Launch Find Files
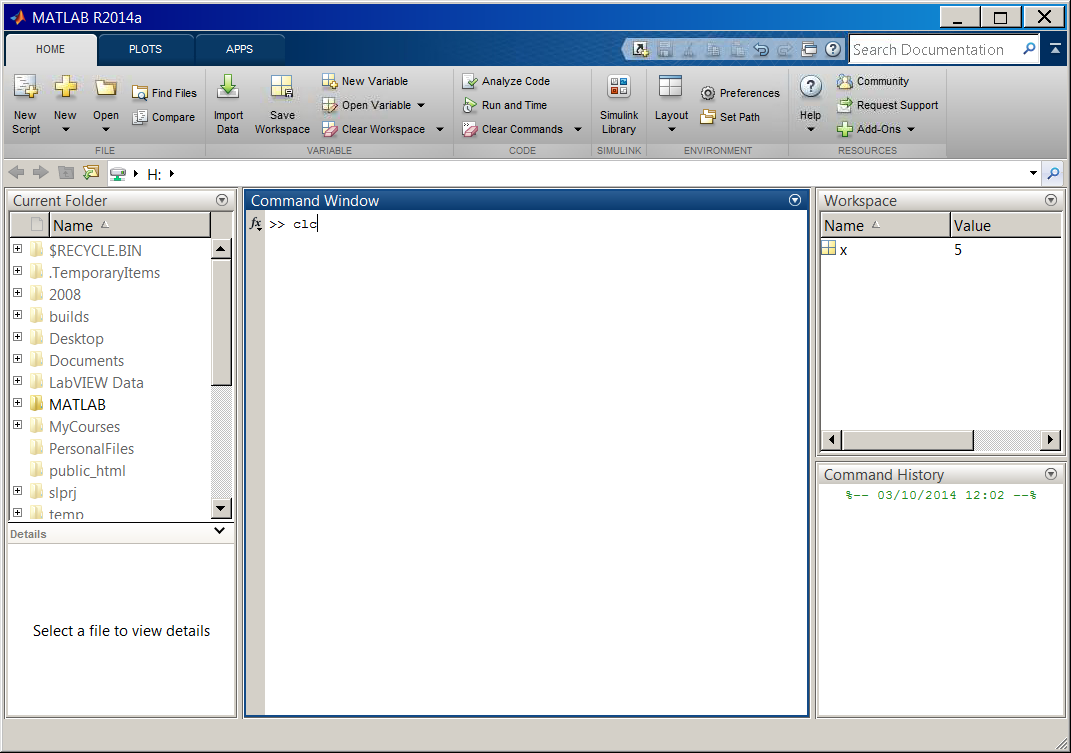Viewport: 1071px width, 753px height. point(165,93)
